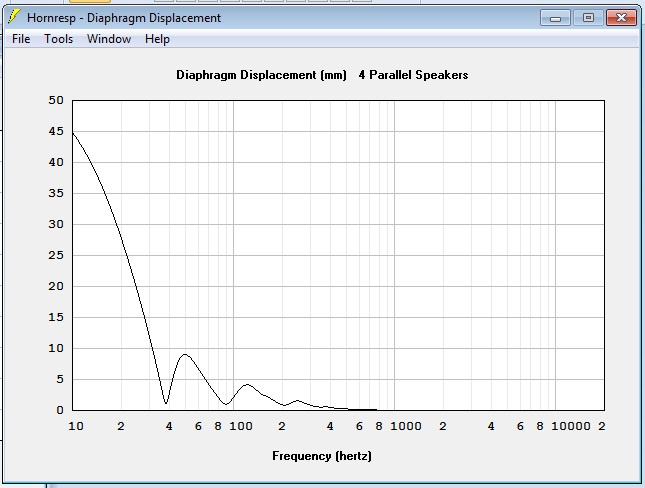Open the Help menu
The height and width of the screenshot is (488, 645).
coord(157,39)
